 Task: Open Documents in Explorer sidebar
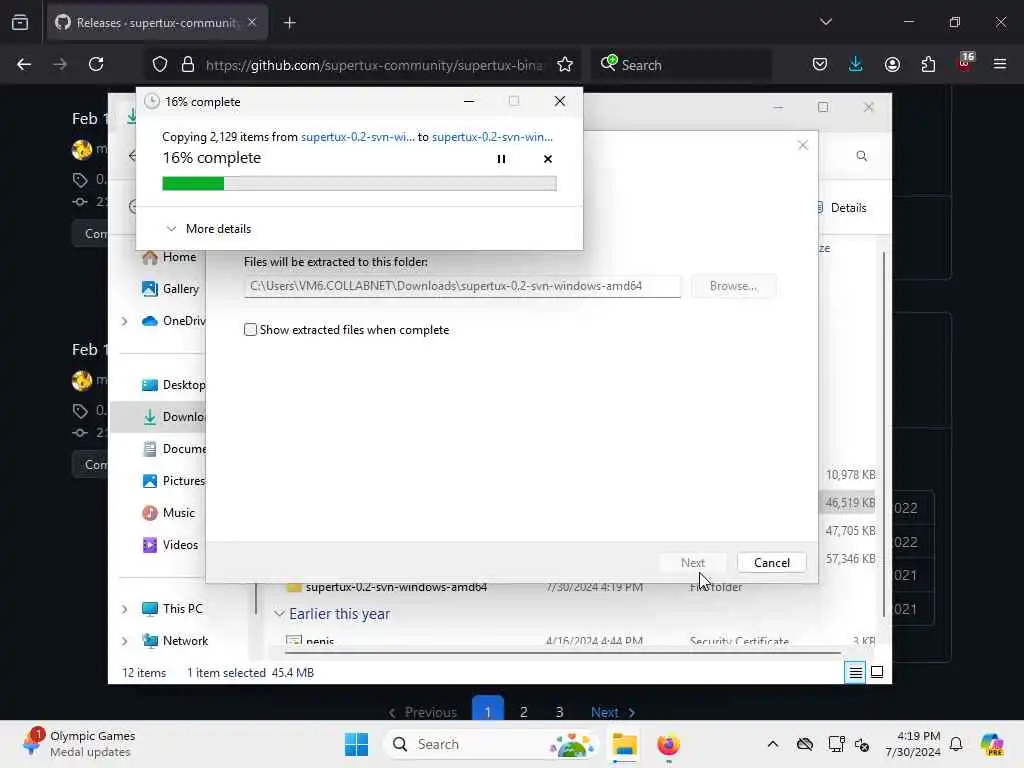173,449
